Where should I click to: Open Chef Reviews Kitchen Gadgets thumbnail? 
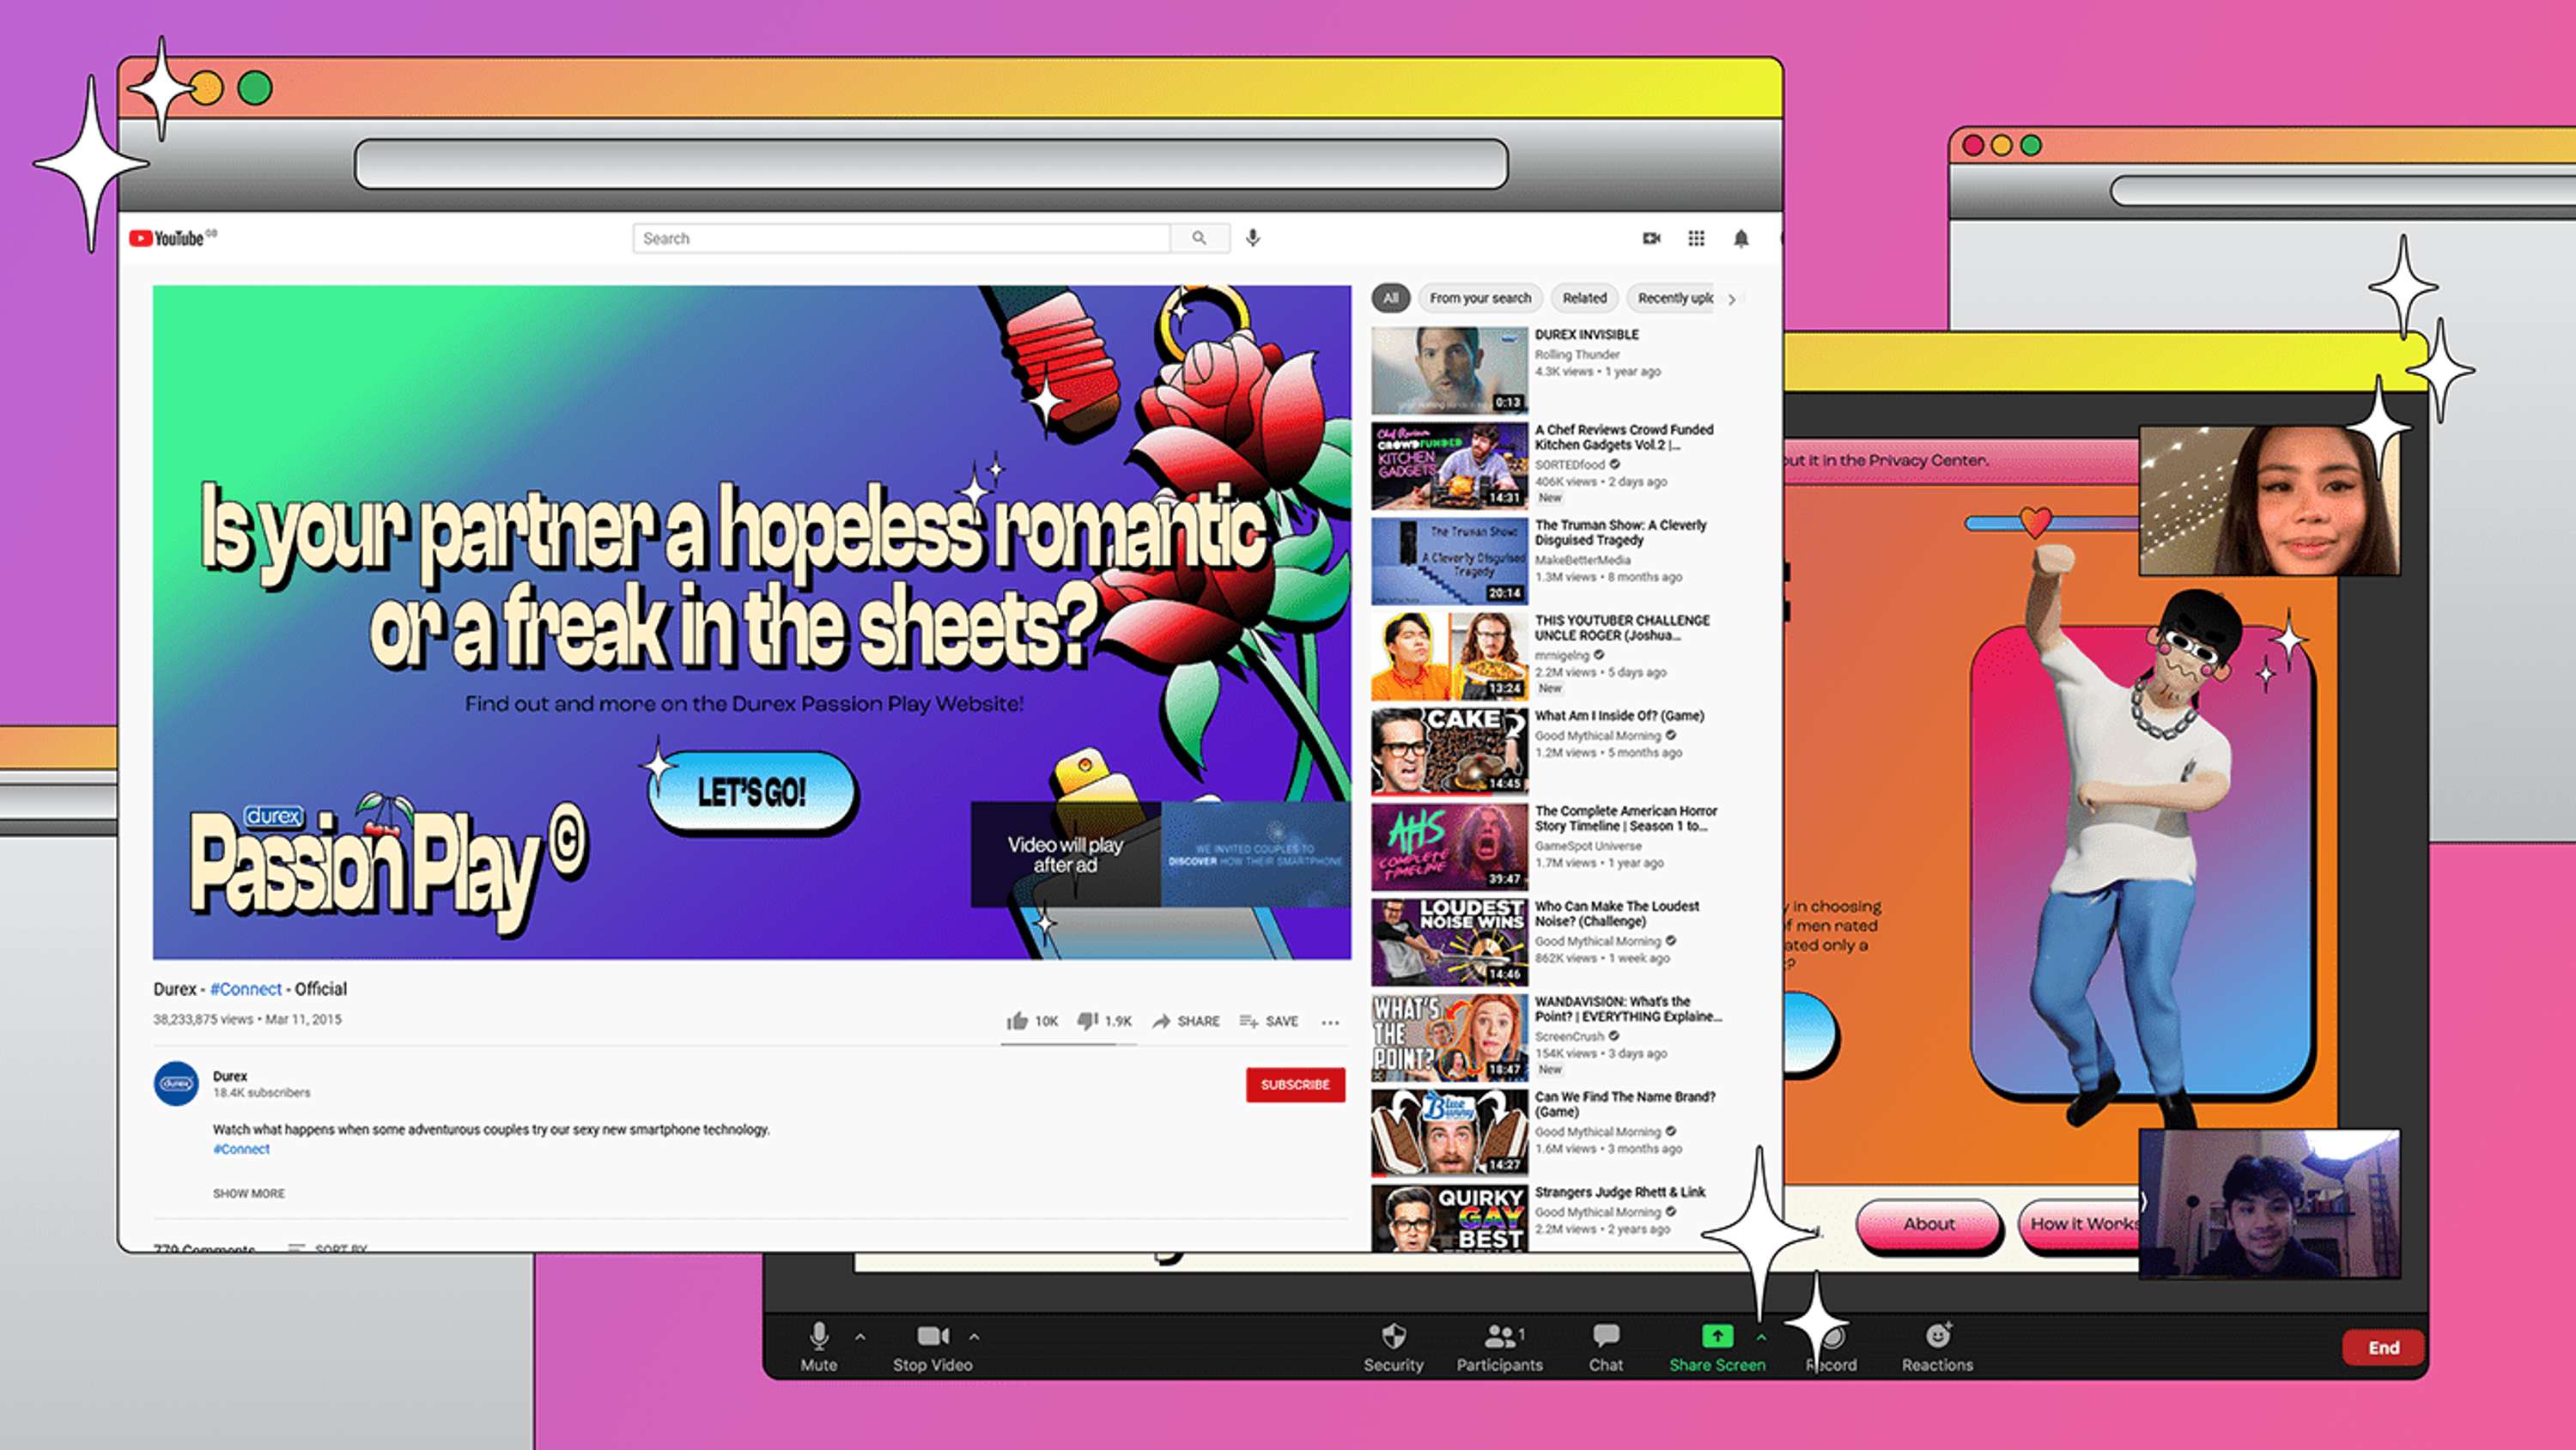1449,466
